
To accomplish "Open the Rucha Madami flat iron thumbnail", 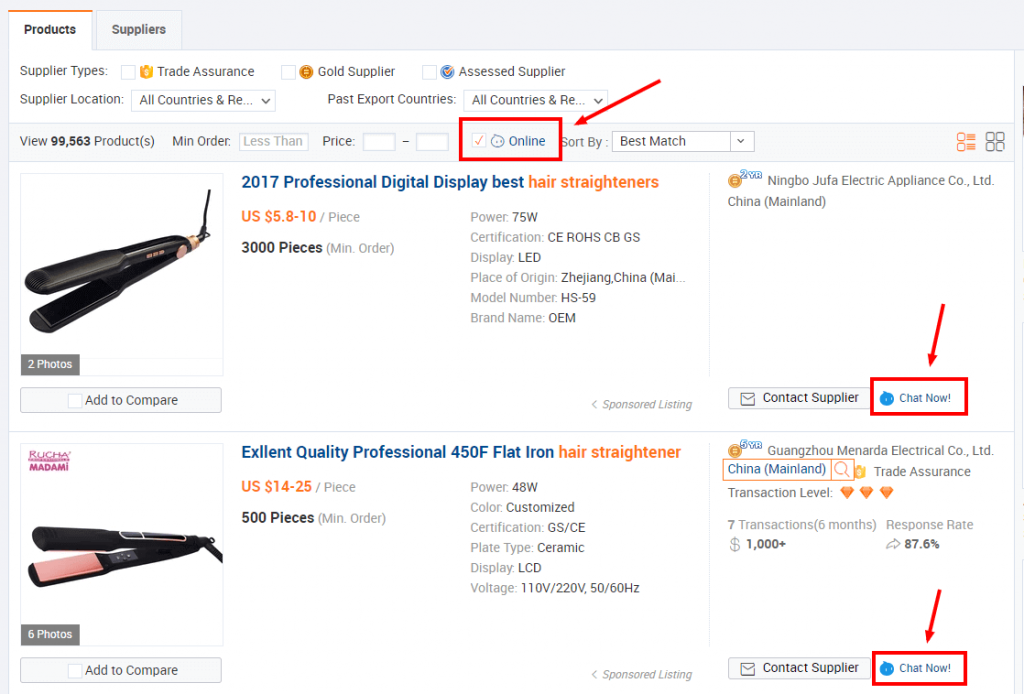I will (x=121, y=544).
